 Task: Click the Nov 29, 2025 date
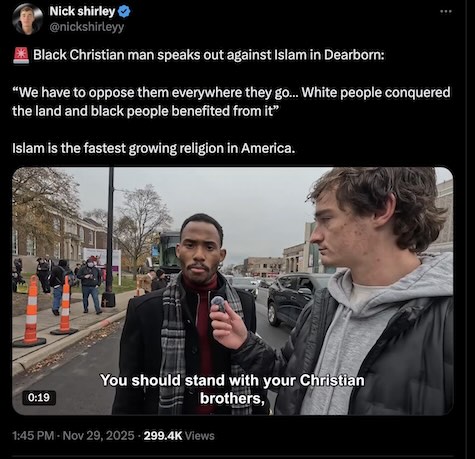(98, 436)
